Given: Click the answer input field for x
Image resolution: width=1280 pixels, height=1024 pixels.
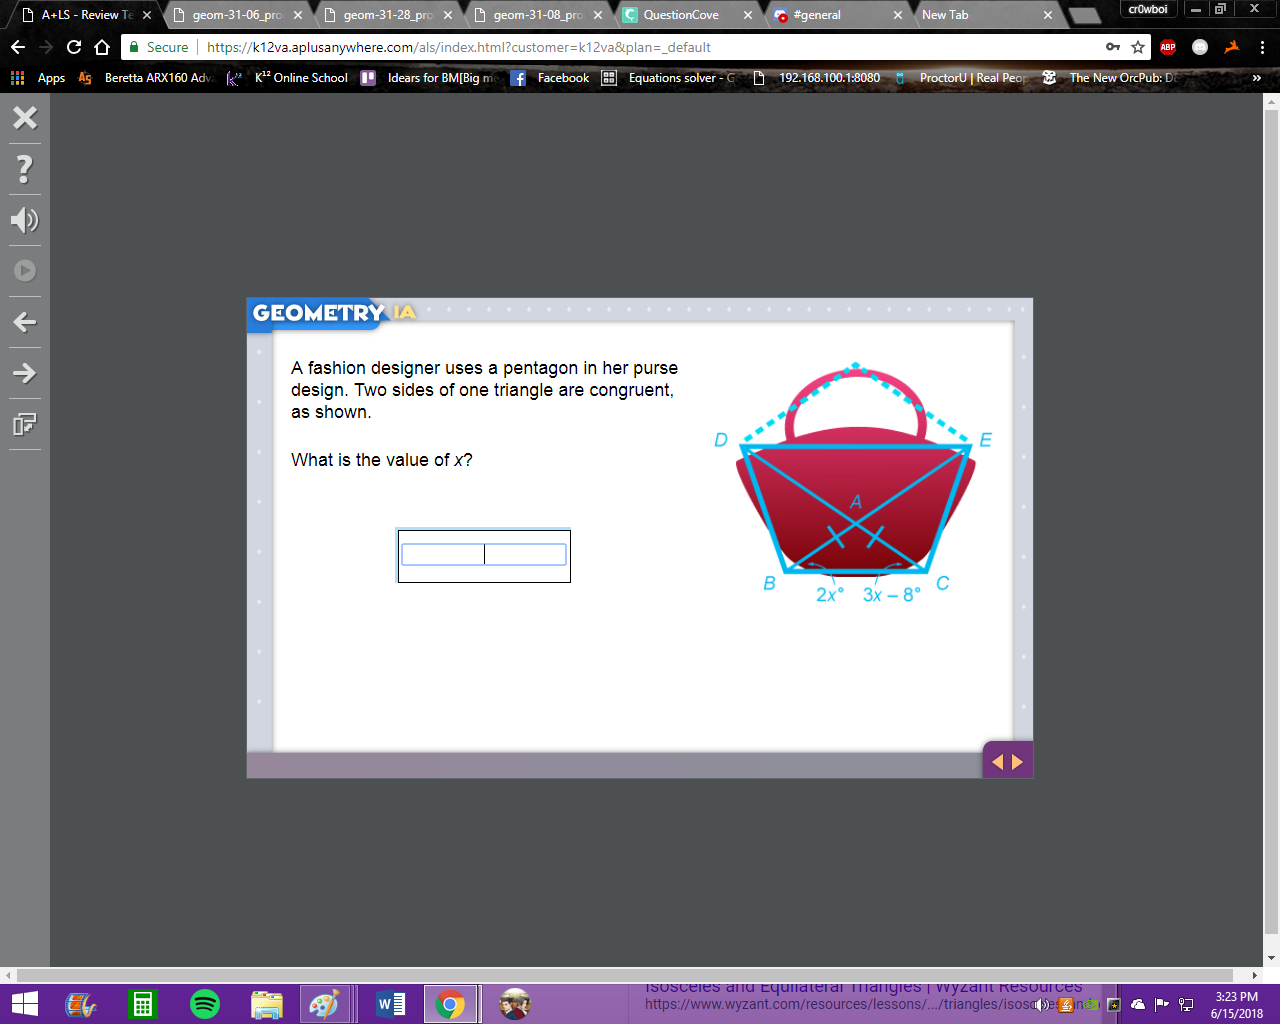Looking at the screenshot, I should [x=484, y=555].
